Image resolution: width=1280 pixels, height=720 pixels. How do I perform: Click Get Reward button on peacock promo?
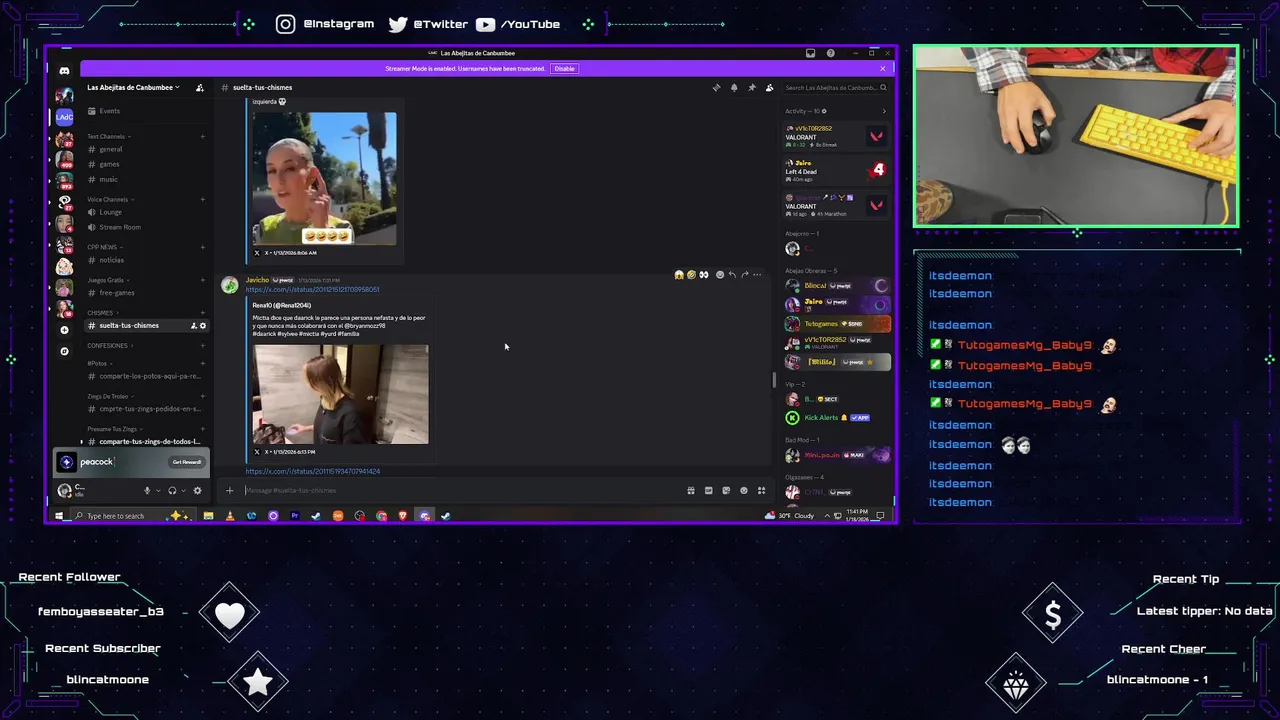click(187, 462)
